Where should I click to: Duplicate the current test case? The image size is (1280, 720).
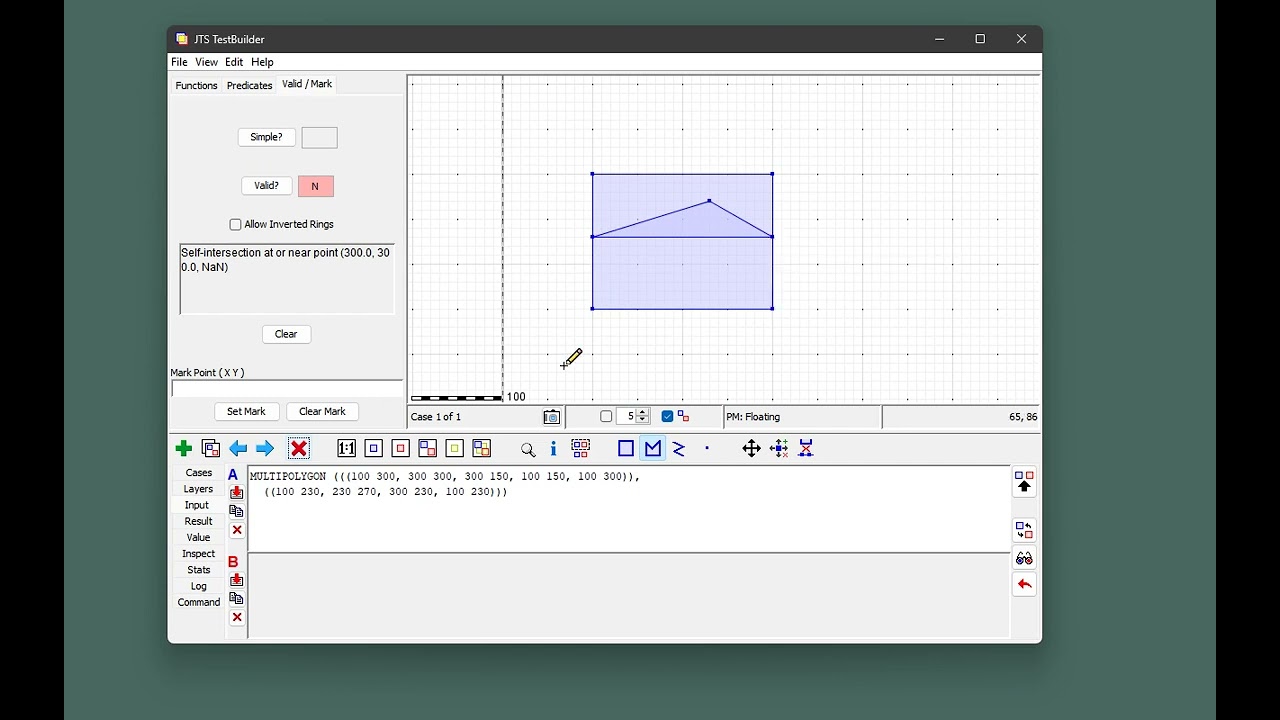210,449
